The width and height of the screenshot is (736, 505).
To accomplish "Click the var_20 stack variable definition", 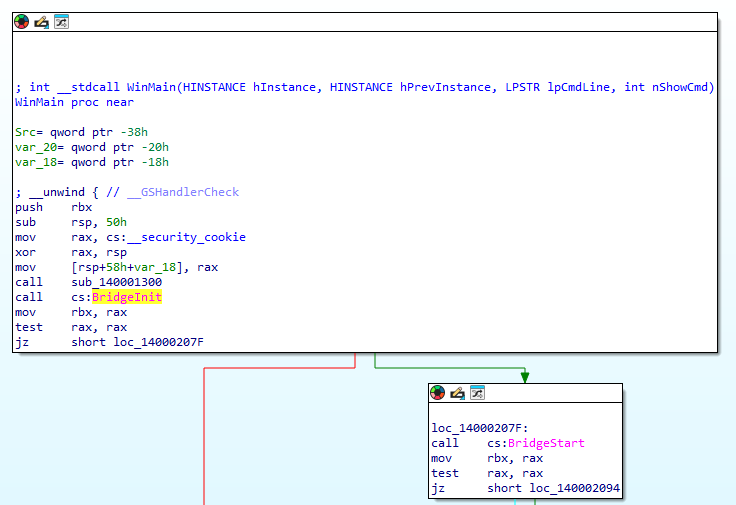I will point(36,147).
